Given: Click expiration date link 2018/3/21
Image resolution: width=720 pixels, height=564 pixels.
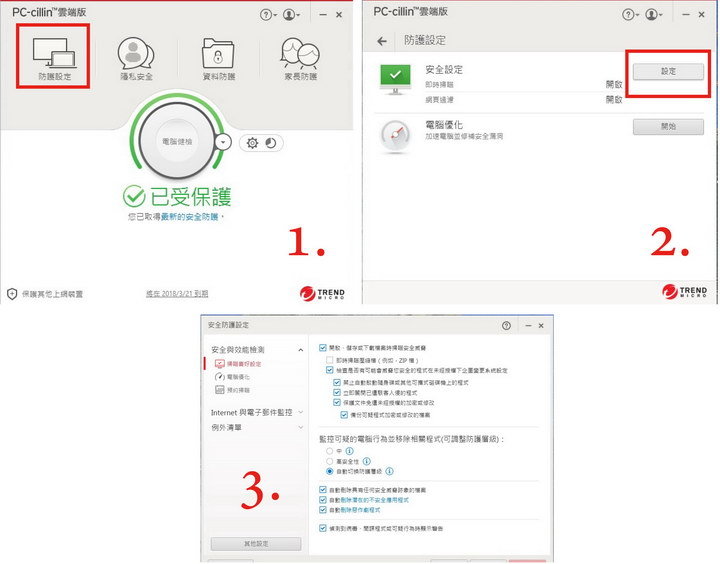Looking at the screenshot, I should coord(177,293).
